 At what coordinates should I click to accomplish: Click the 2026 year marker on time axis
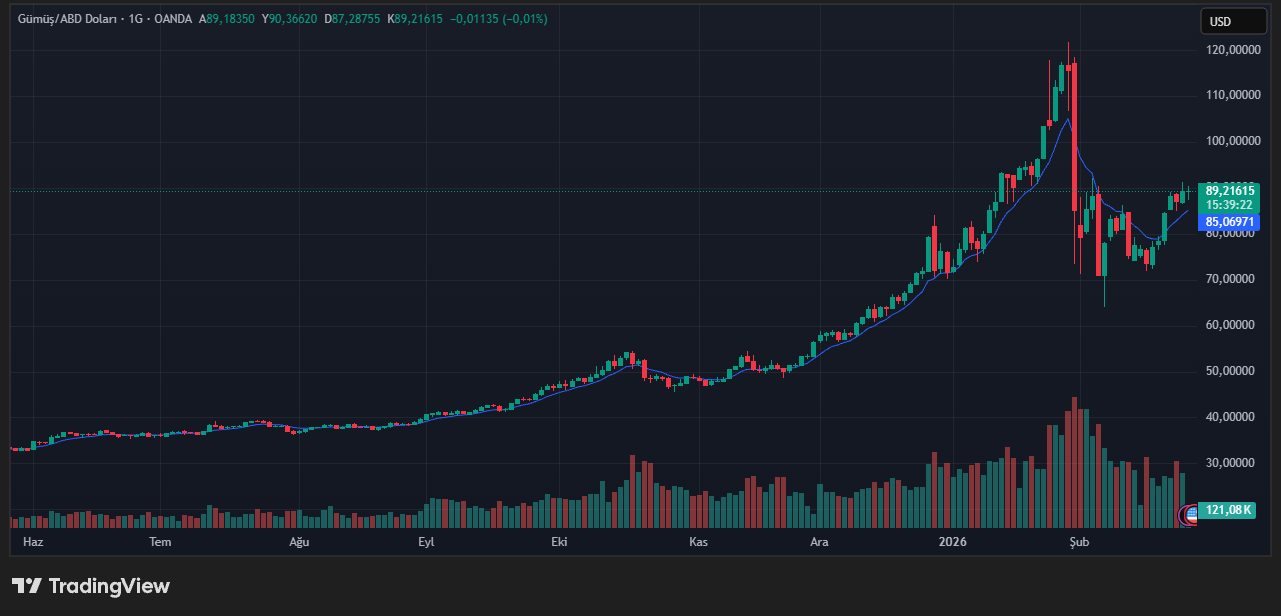pos(952,542)
